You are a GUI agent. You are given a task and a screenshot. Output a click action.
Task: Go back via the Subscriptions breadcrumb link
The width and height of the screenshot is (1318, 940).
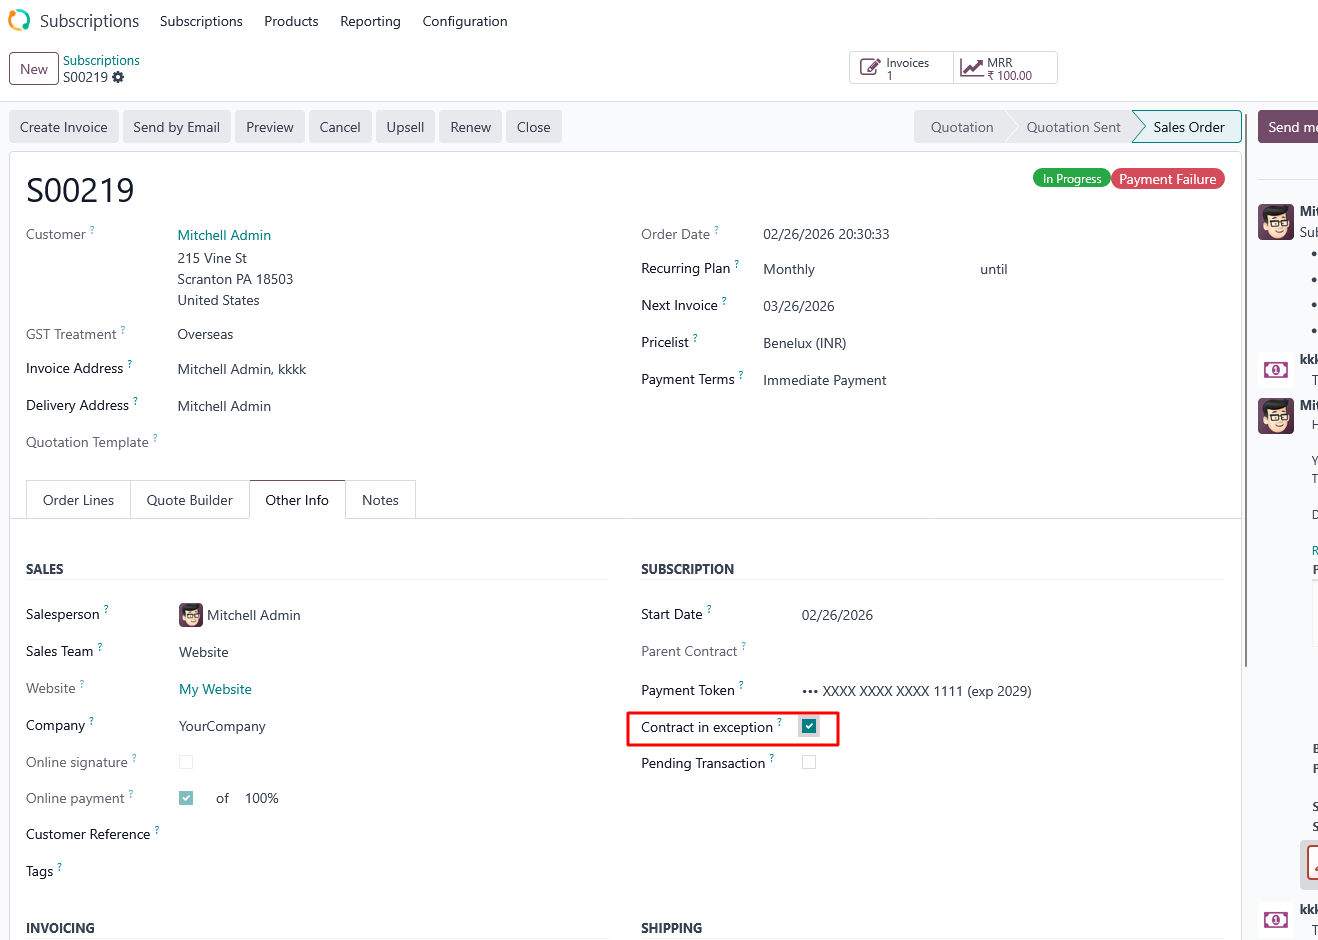point(101,61)
